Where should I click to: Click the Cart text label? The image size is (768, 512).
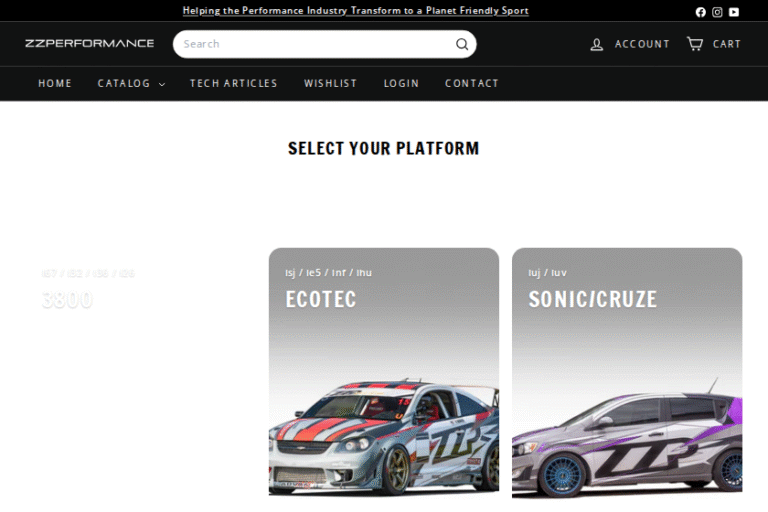(x=727, y=44)
